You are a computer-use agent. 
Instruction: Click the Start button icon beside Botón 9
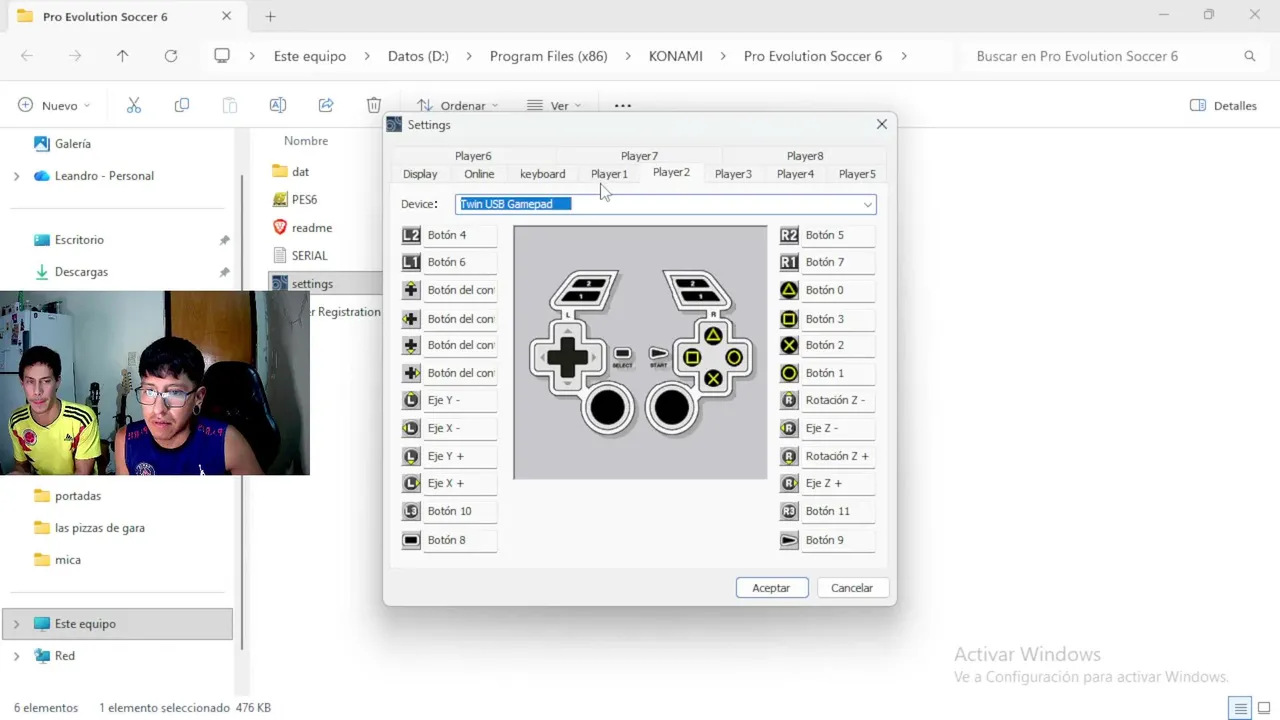click(789, 540)
